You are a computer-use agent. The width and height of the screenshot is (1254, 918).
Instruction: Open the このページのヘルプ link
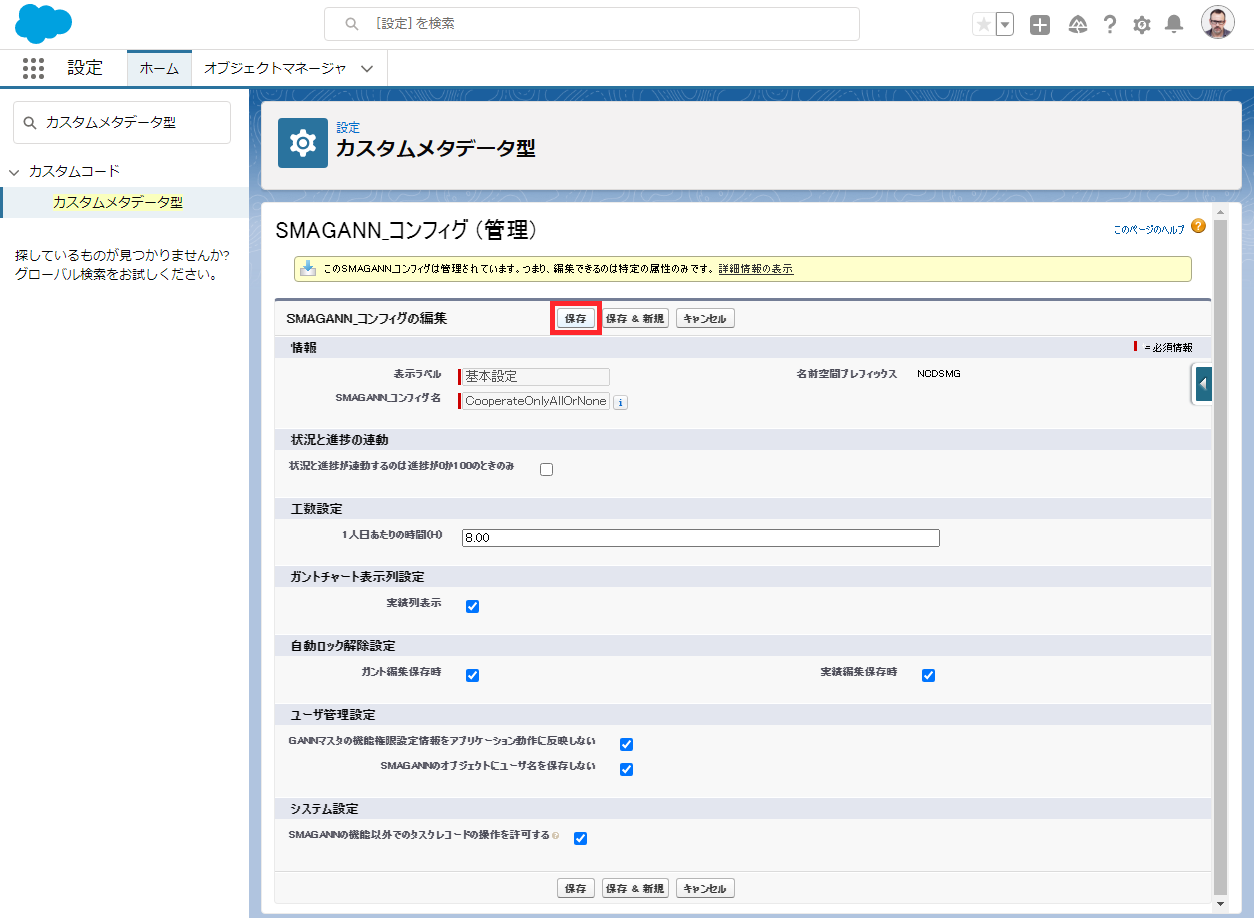tap(1149, 229)
